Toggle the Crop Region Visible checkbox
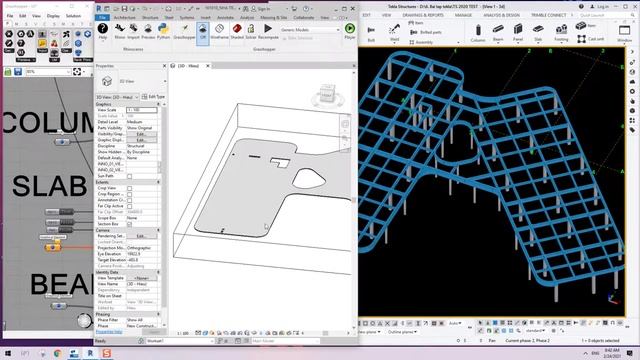The height and width of the screenshot is (360, 640). tap(129, 194)
